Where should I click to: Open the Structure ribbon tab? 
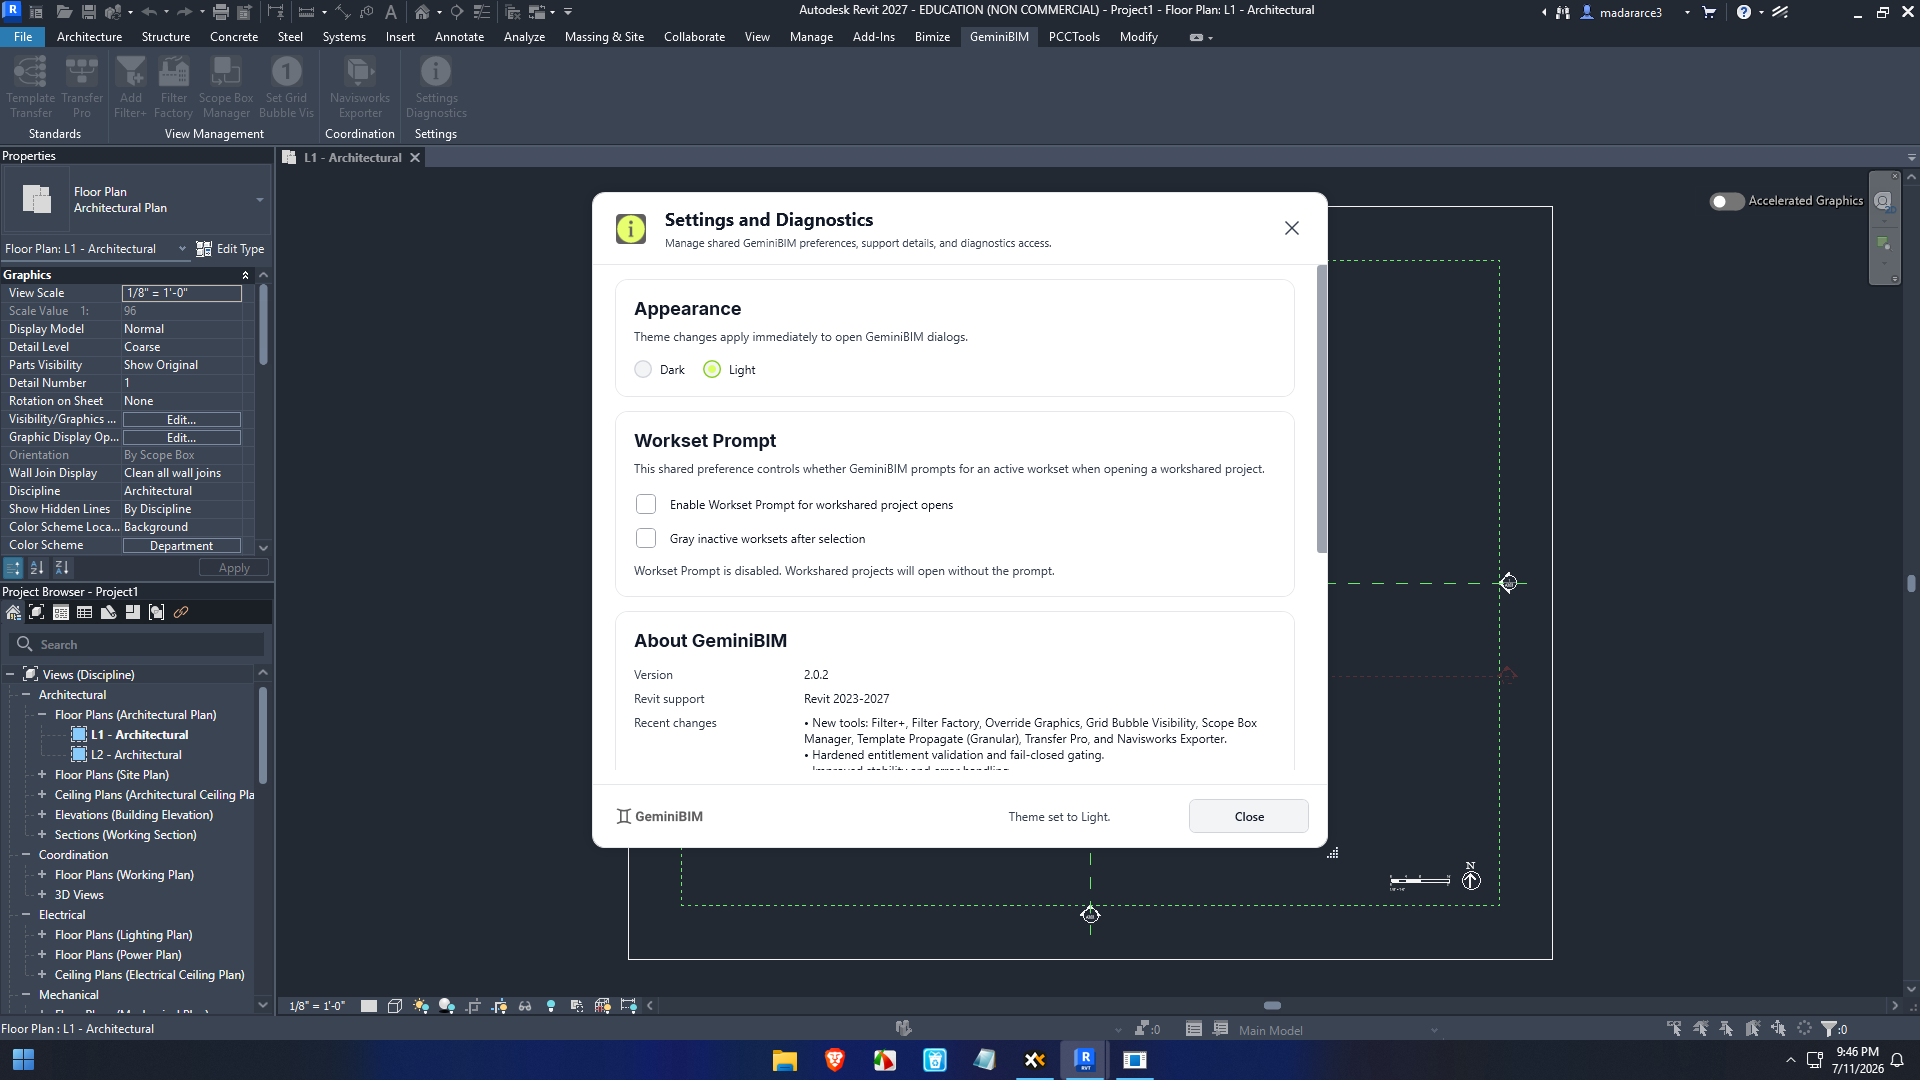pos(166,37)
